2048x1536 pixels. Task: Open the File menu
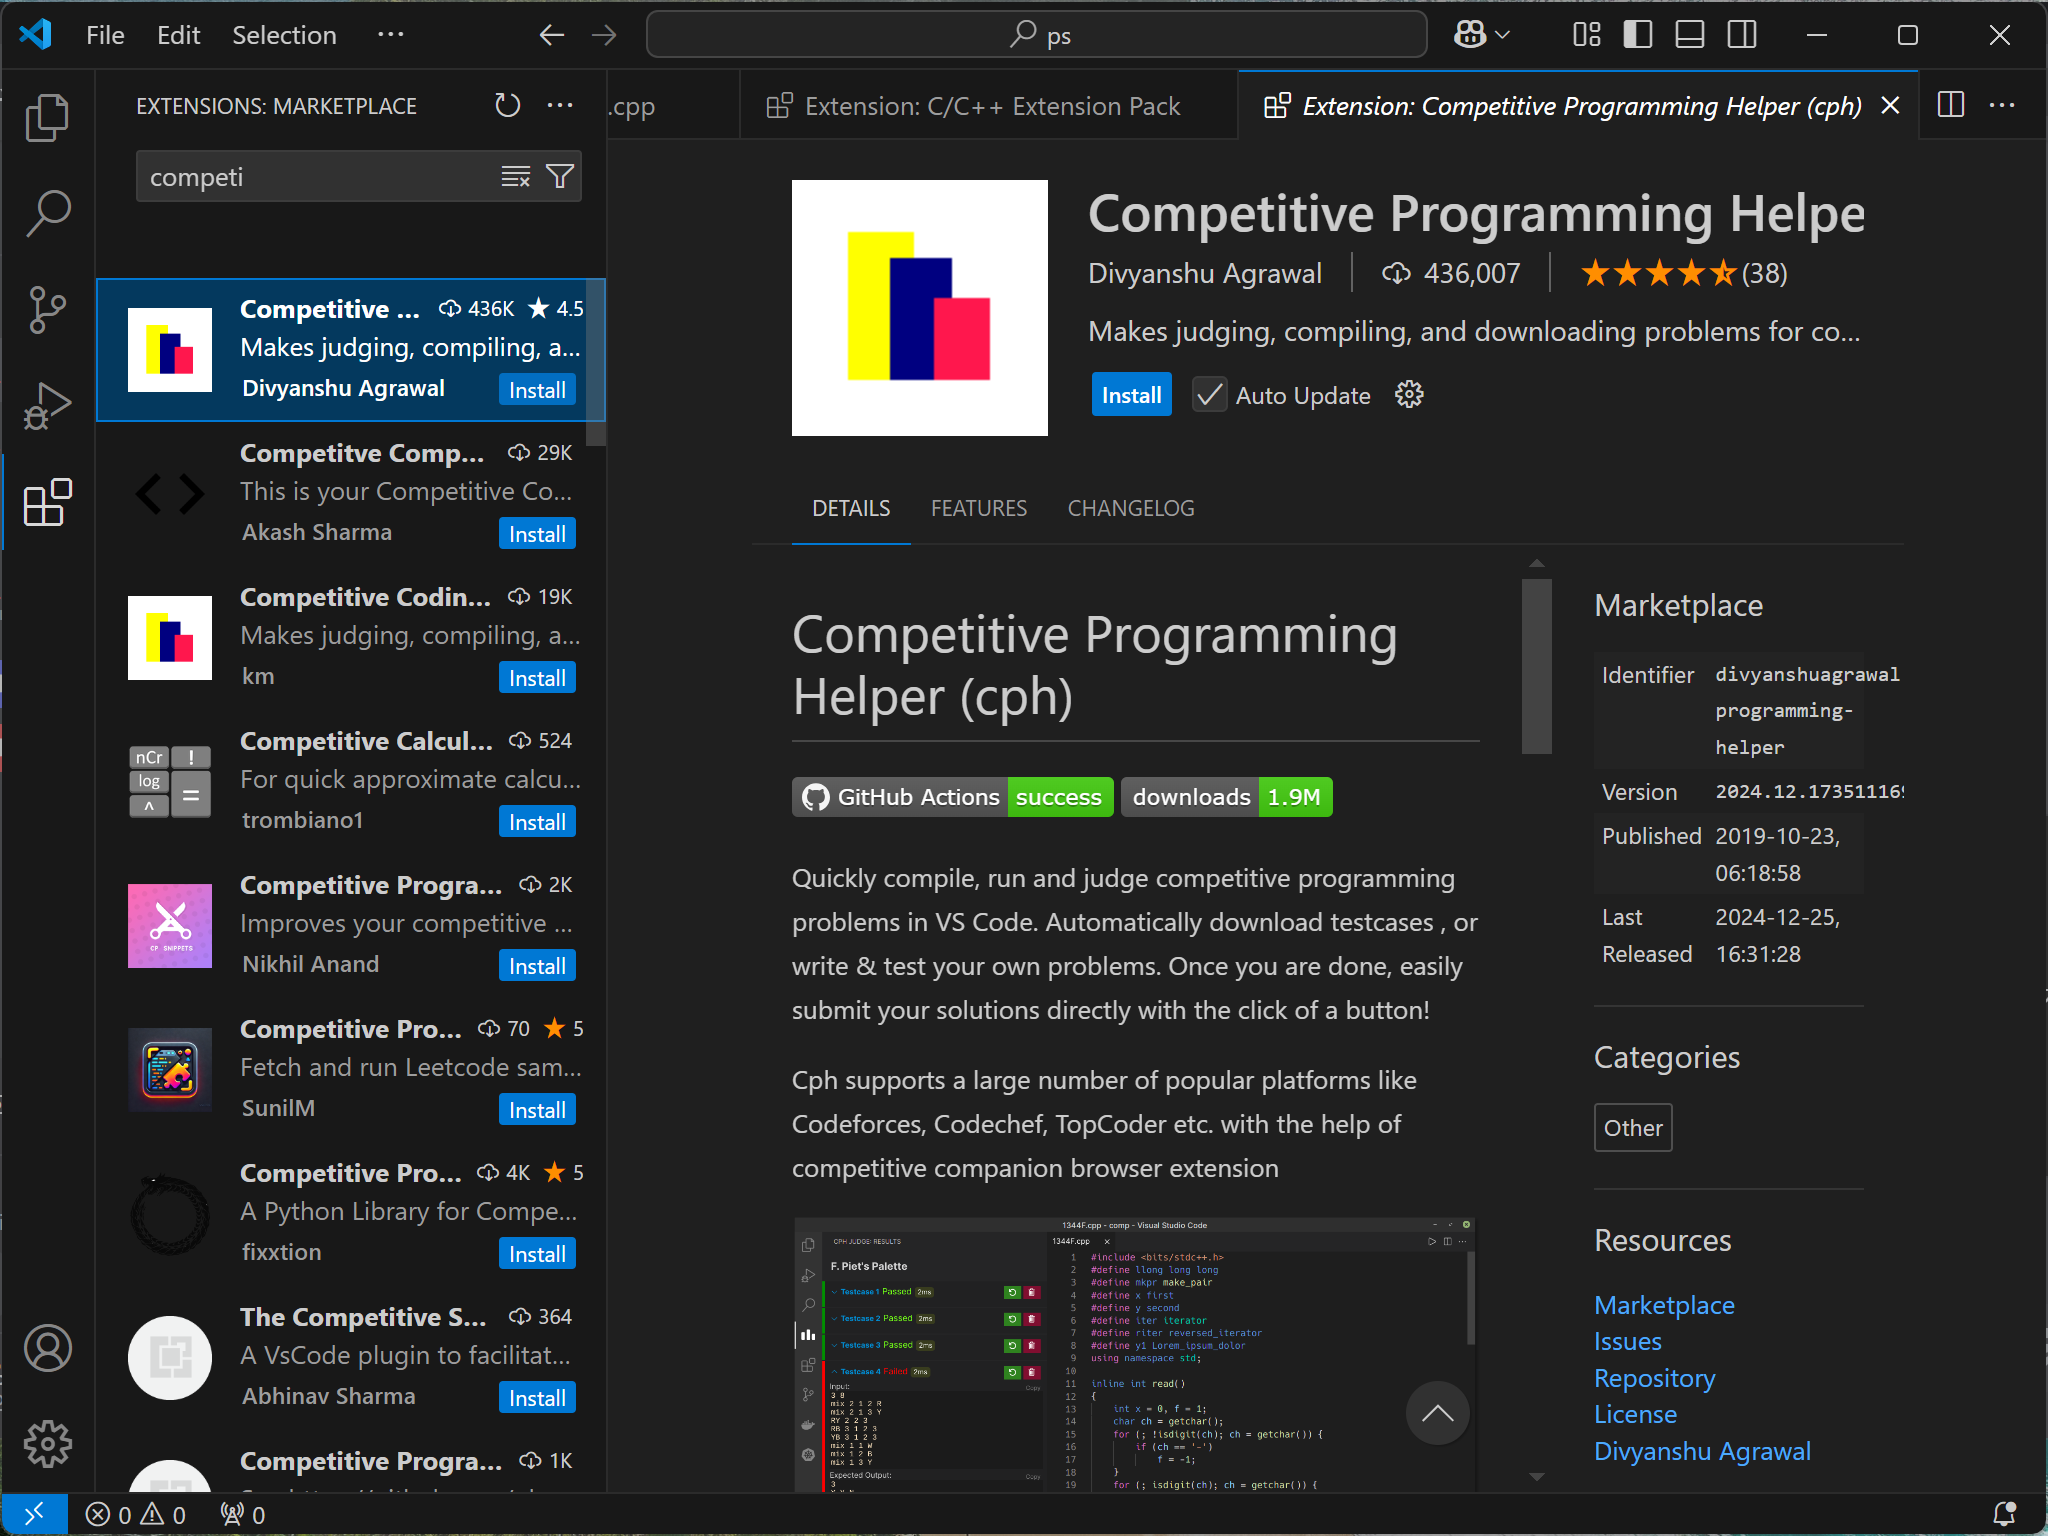tap(105, 36)
